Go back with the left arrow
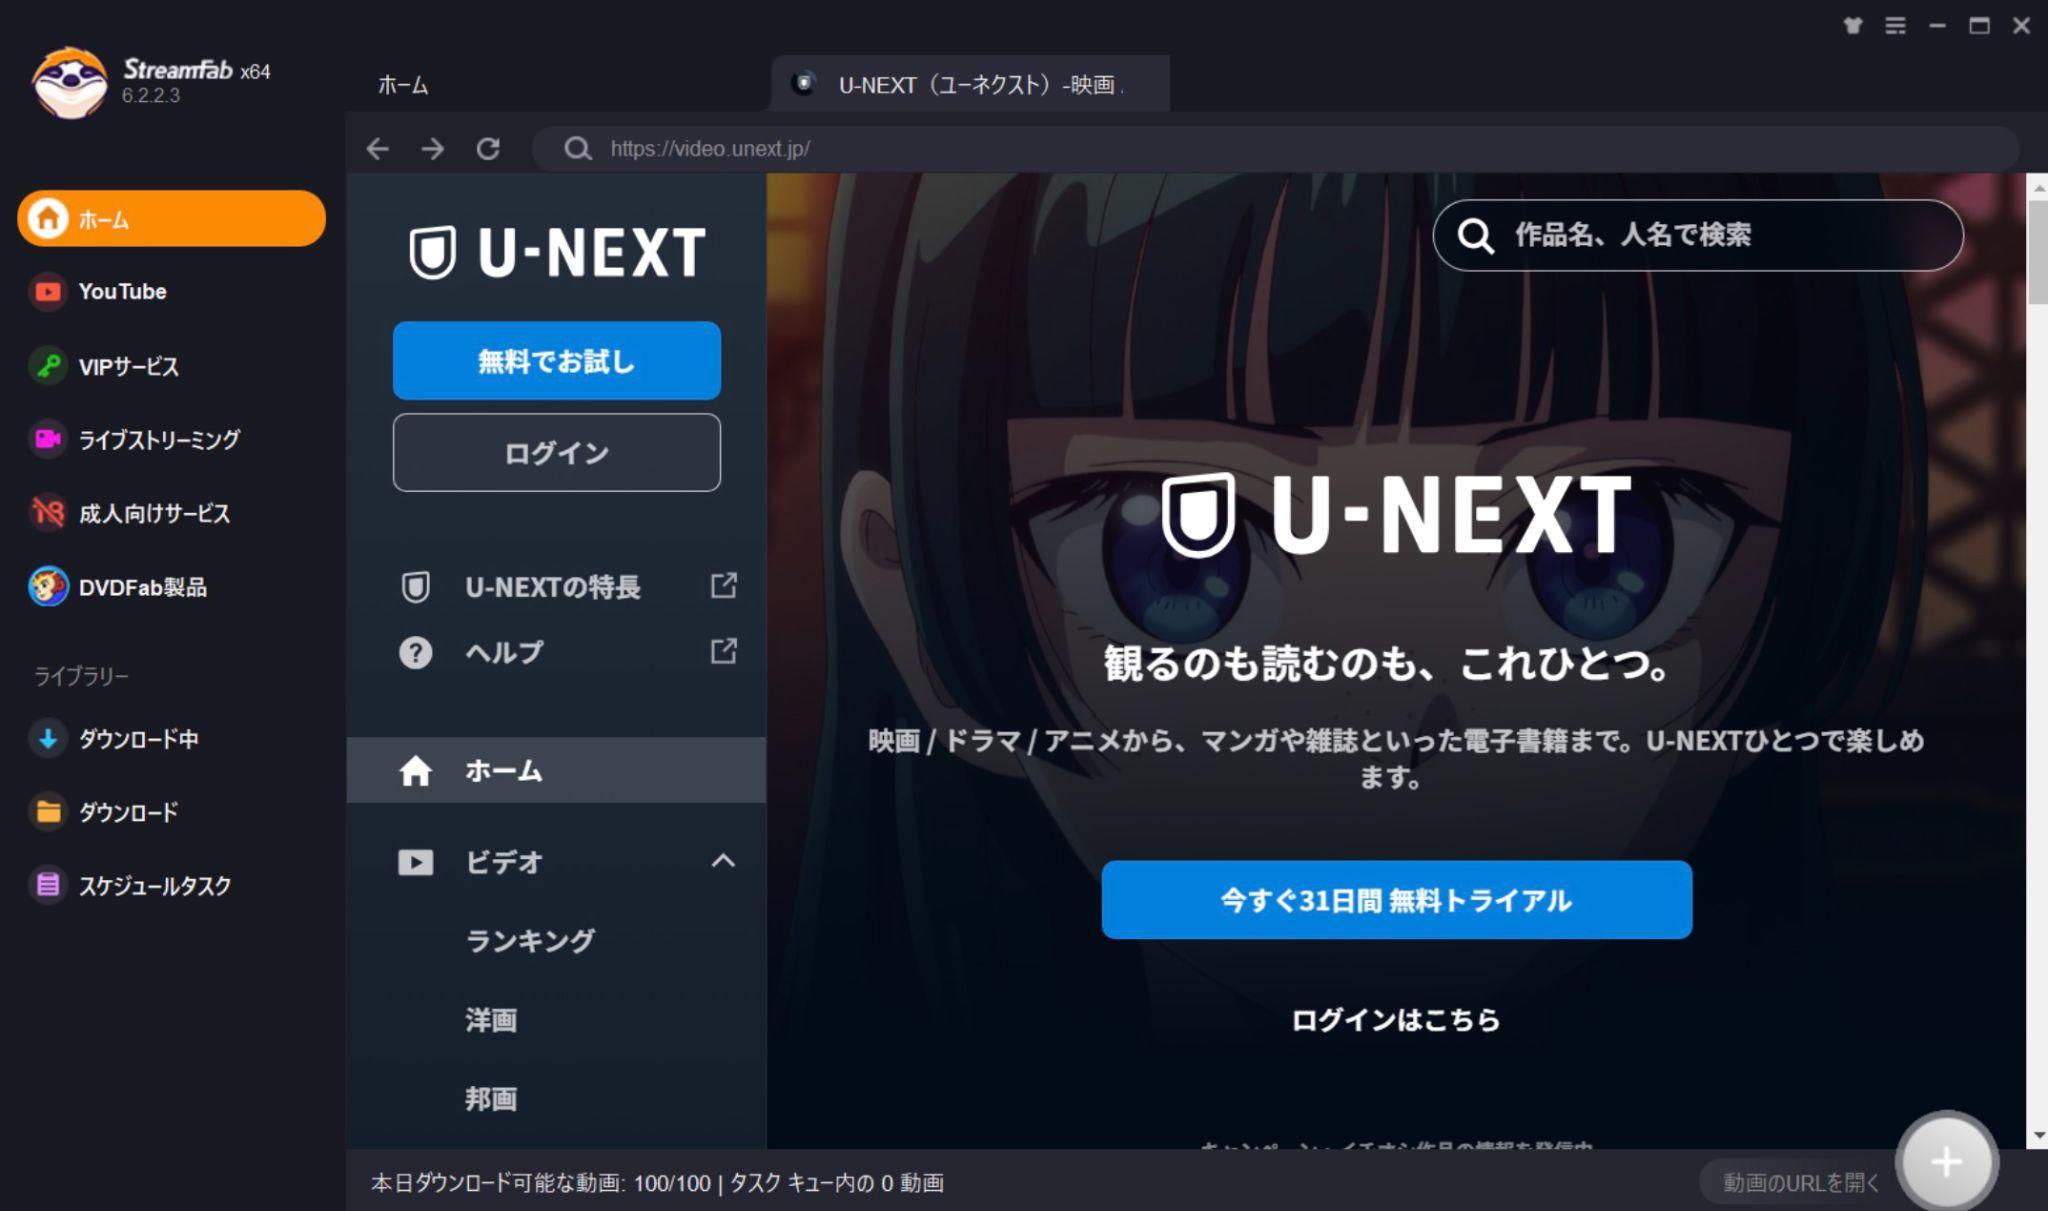Screen dimensions: 2048x1211 377,149
